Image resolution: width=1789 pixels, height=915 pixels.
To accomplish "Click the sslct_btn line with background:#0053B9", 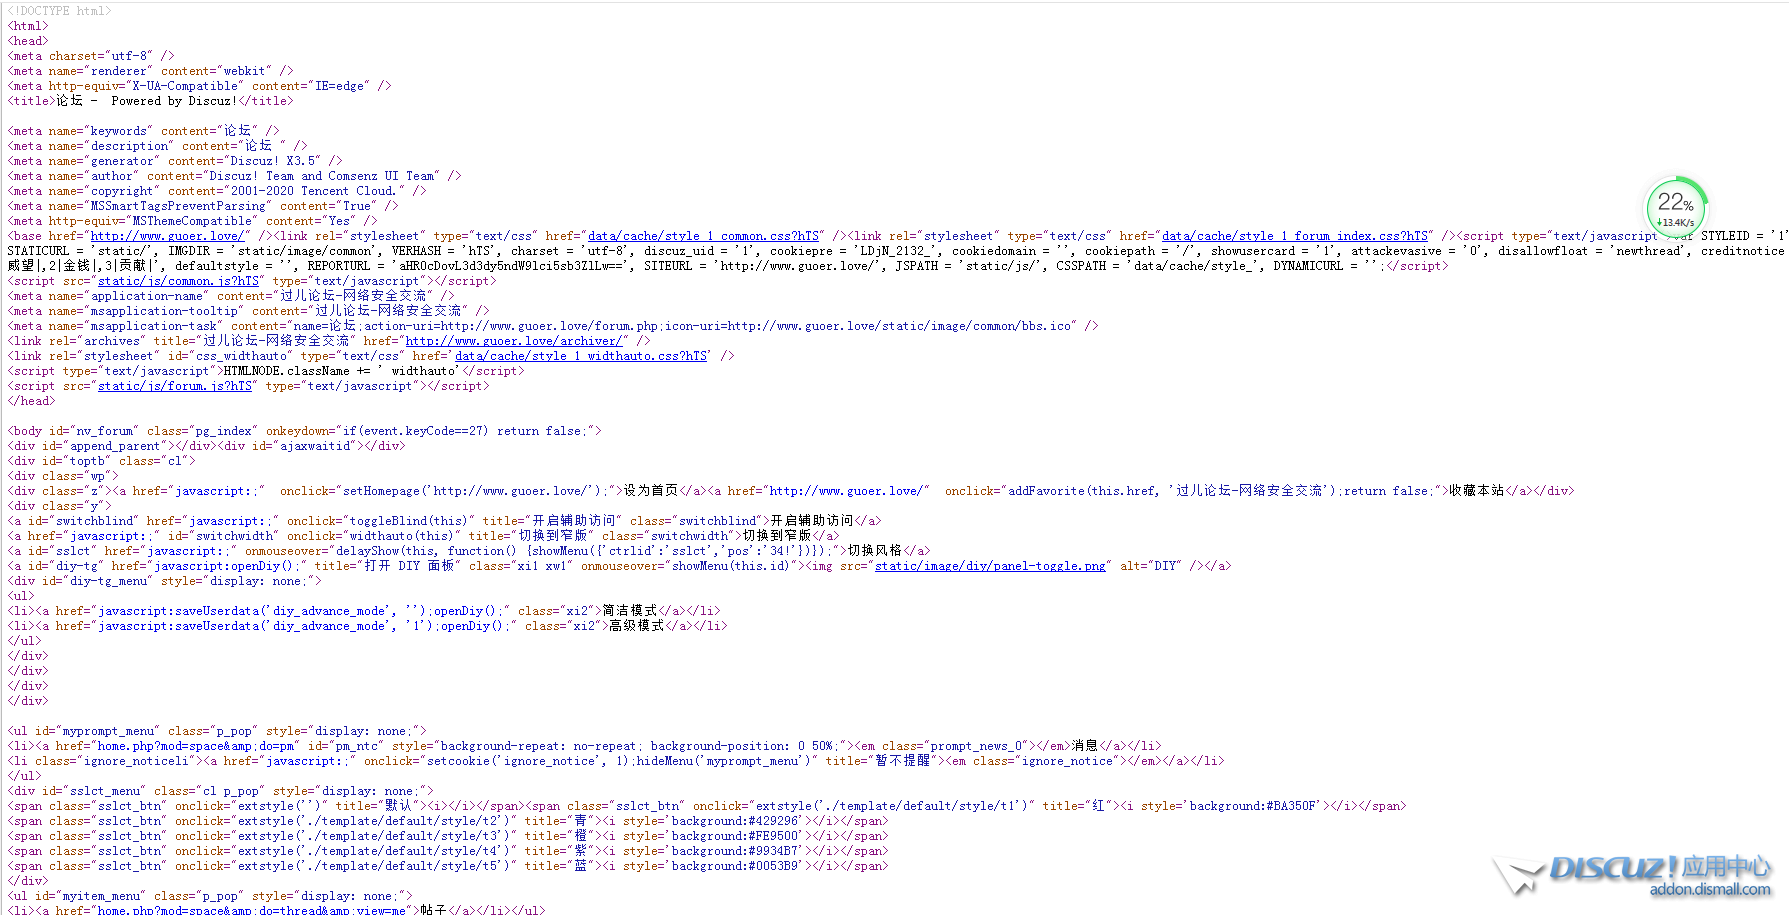I will click(x=448, y=866).
